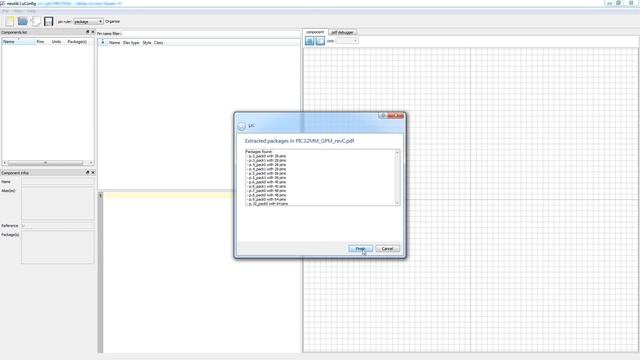The height and width of the screenshot is (360, 640).
Task: Sort components by Name column
Action: click(18, 42)
